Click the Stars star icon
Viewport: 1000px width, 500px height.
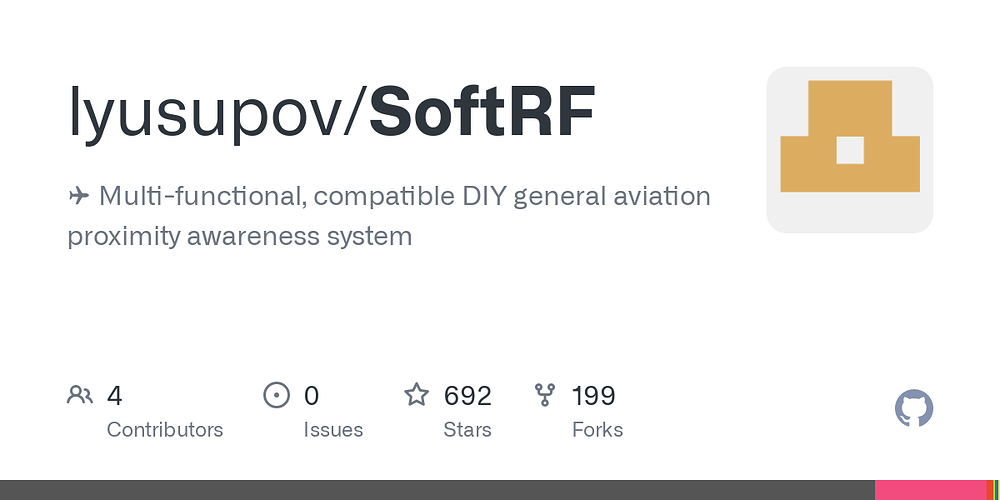416,395
